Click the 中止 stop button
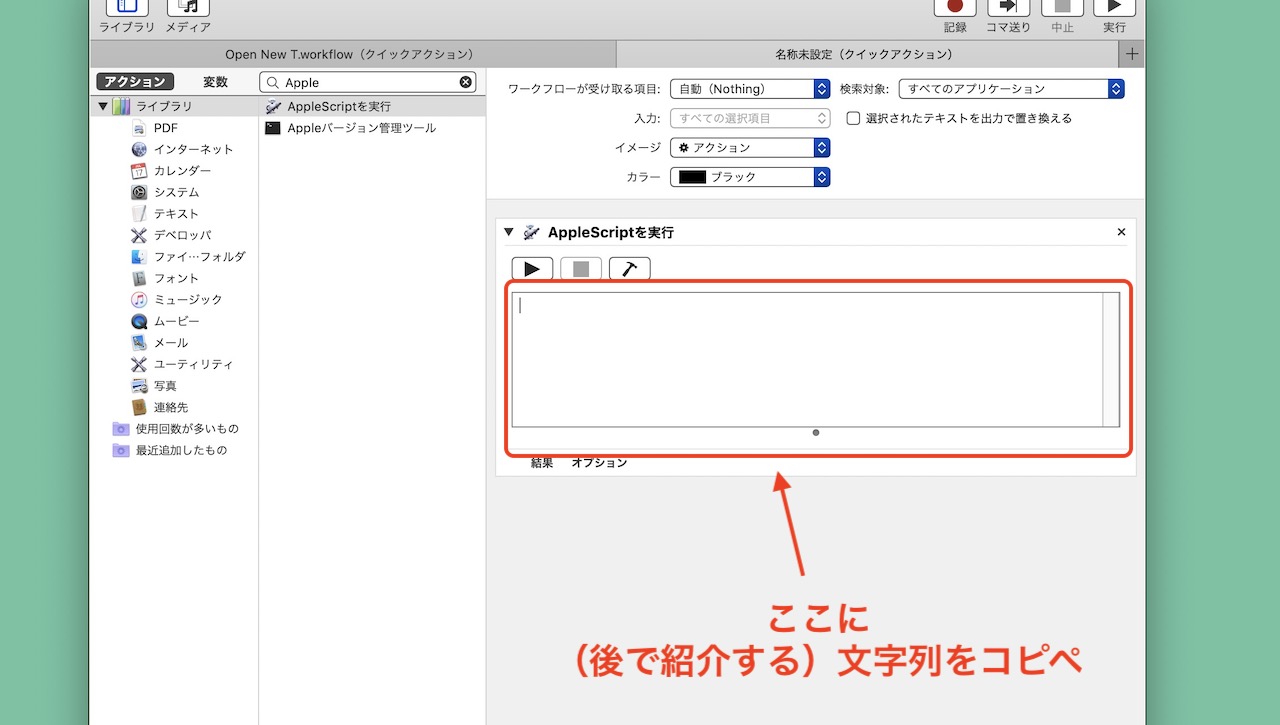Screen dimensions: 1280x725 point(1062,15)
